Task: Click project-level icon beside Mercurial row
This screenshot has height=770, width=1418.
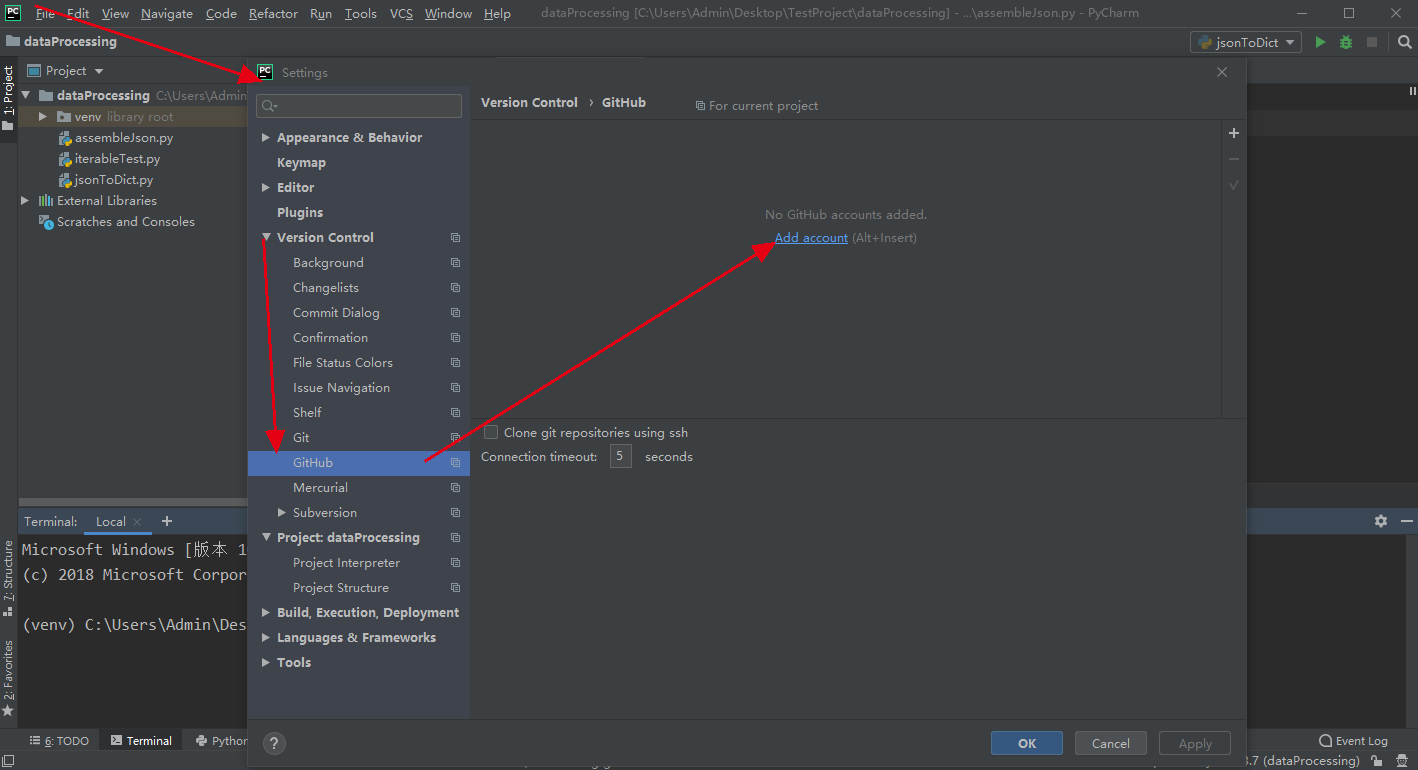Action: (455, 488)
